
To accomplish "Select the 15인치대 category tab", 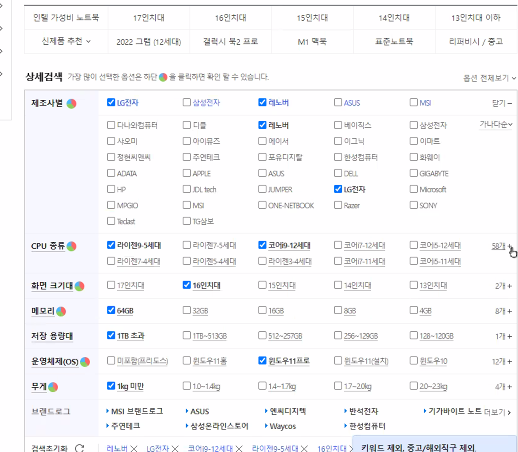I will click(312, 18).
